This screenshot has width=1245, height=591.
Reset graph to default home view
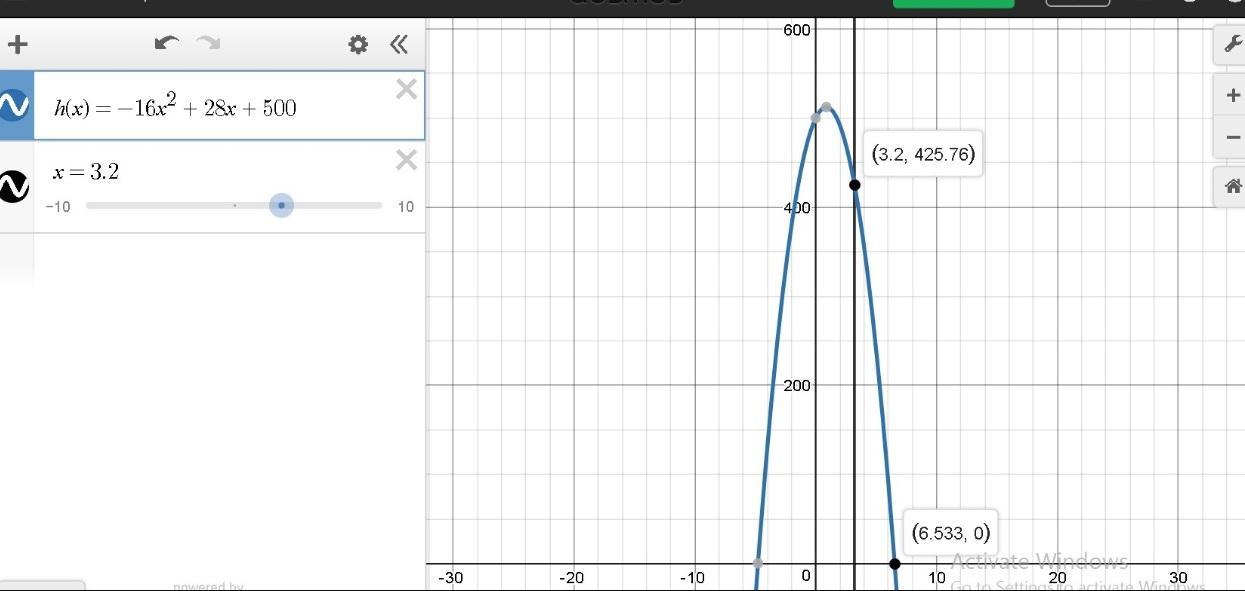click(x=1232, y=186)
